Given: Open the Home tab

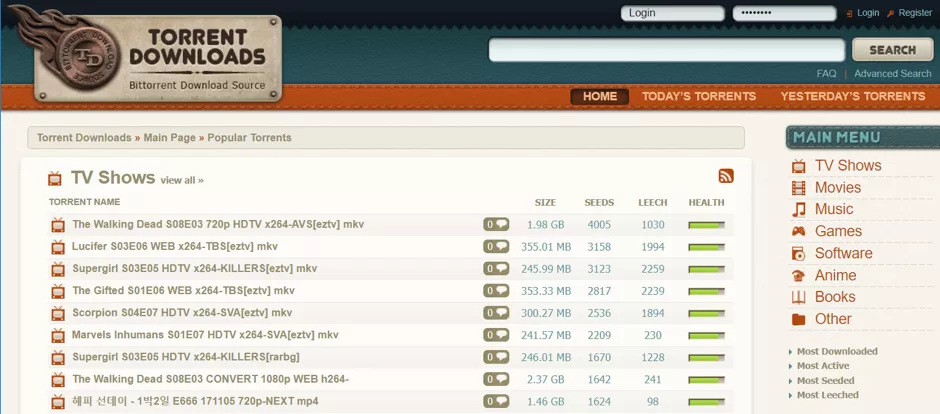Looking at the screenshot, I should [600, 97].
